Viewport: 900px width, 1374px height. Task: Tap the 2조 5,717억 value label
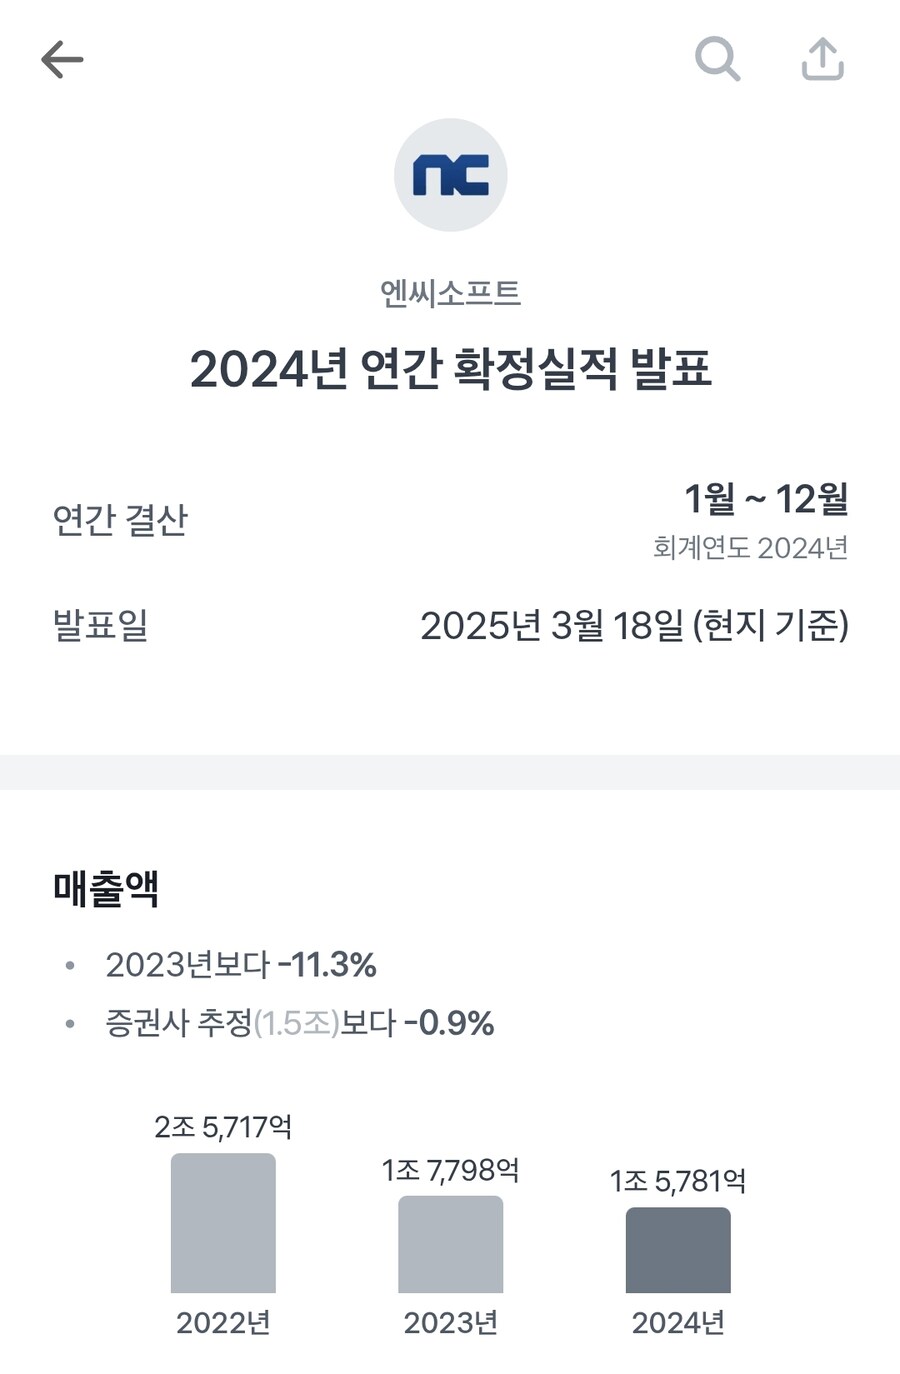click(x=223, y=1124)
